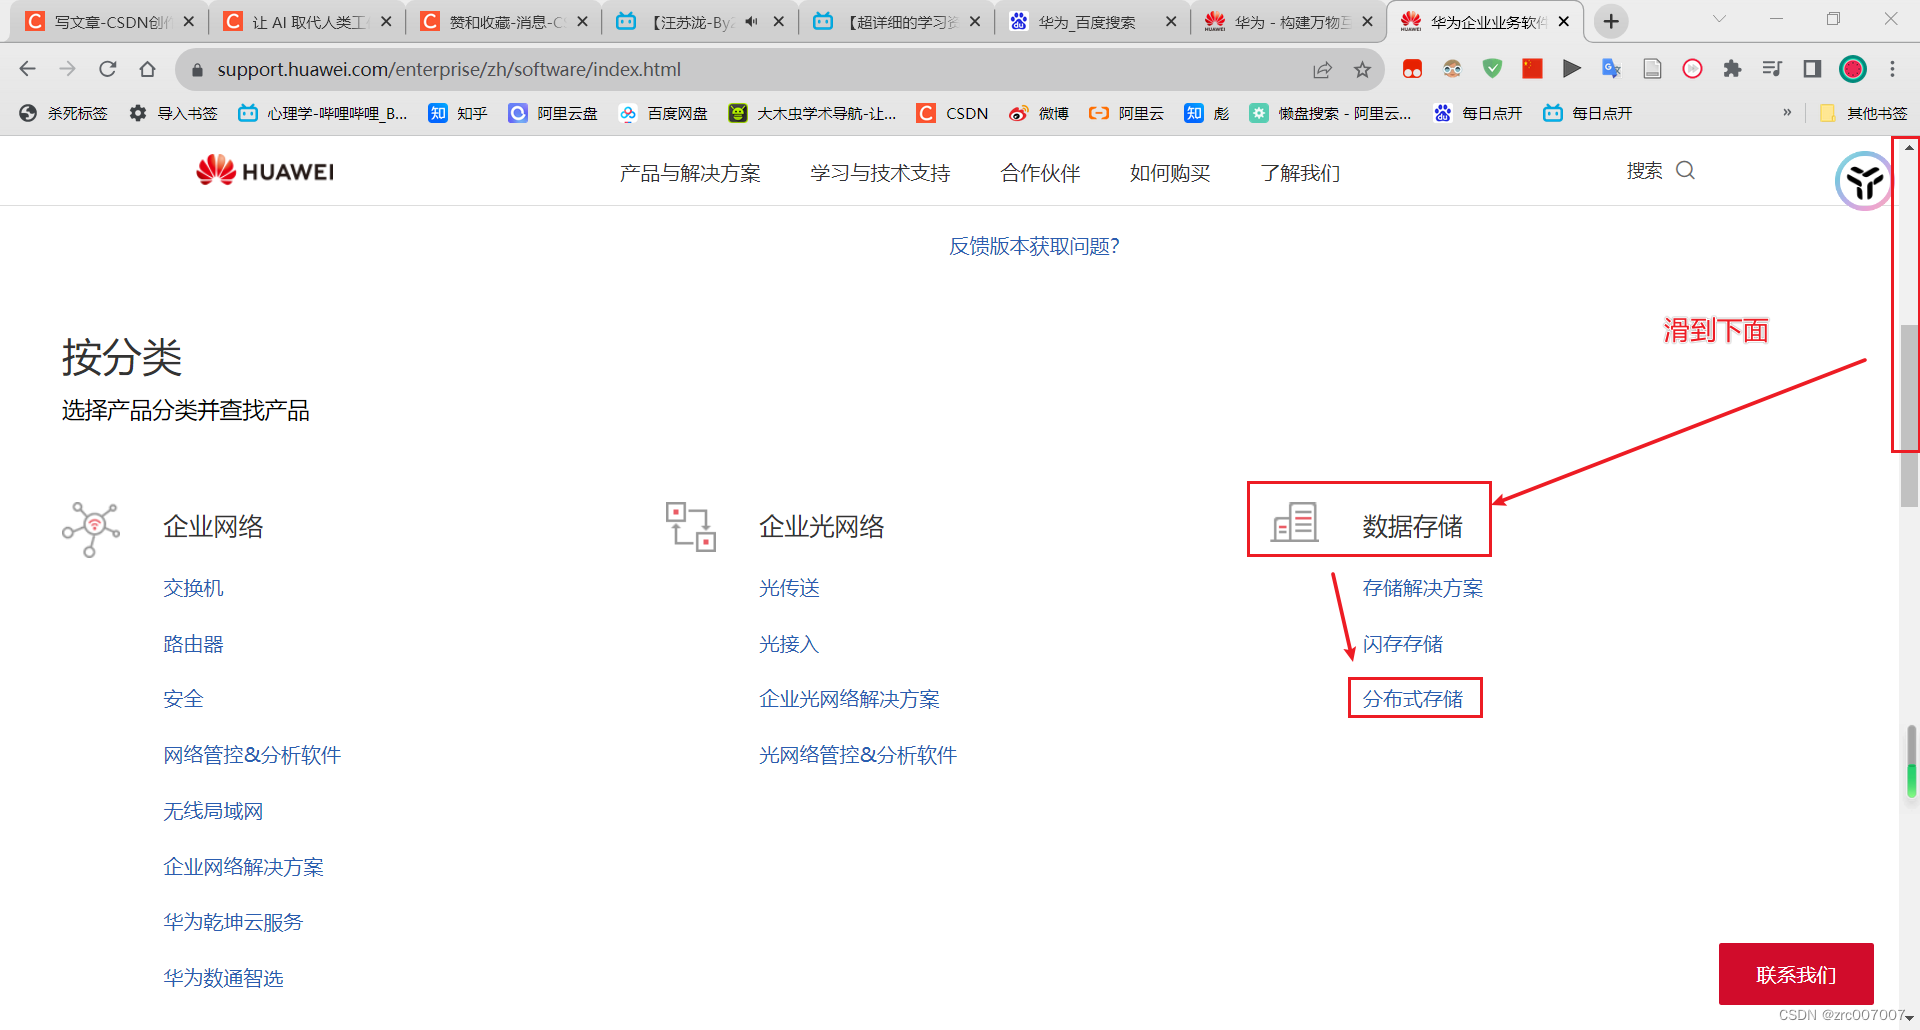Open the 微博 bookmark
This screenshot has width=1920, height=1030.
tap(1039, 113)
